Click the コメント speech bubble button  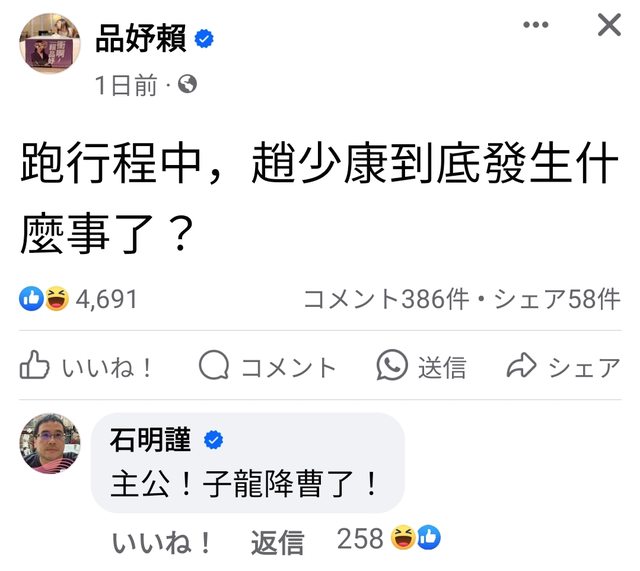(267, 367)
